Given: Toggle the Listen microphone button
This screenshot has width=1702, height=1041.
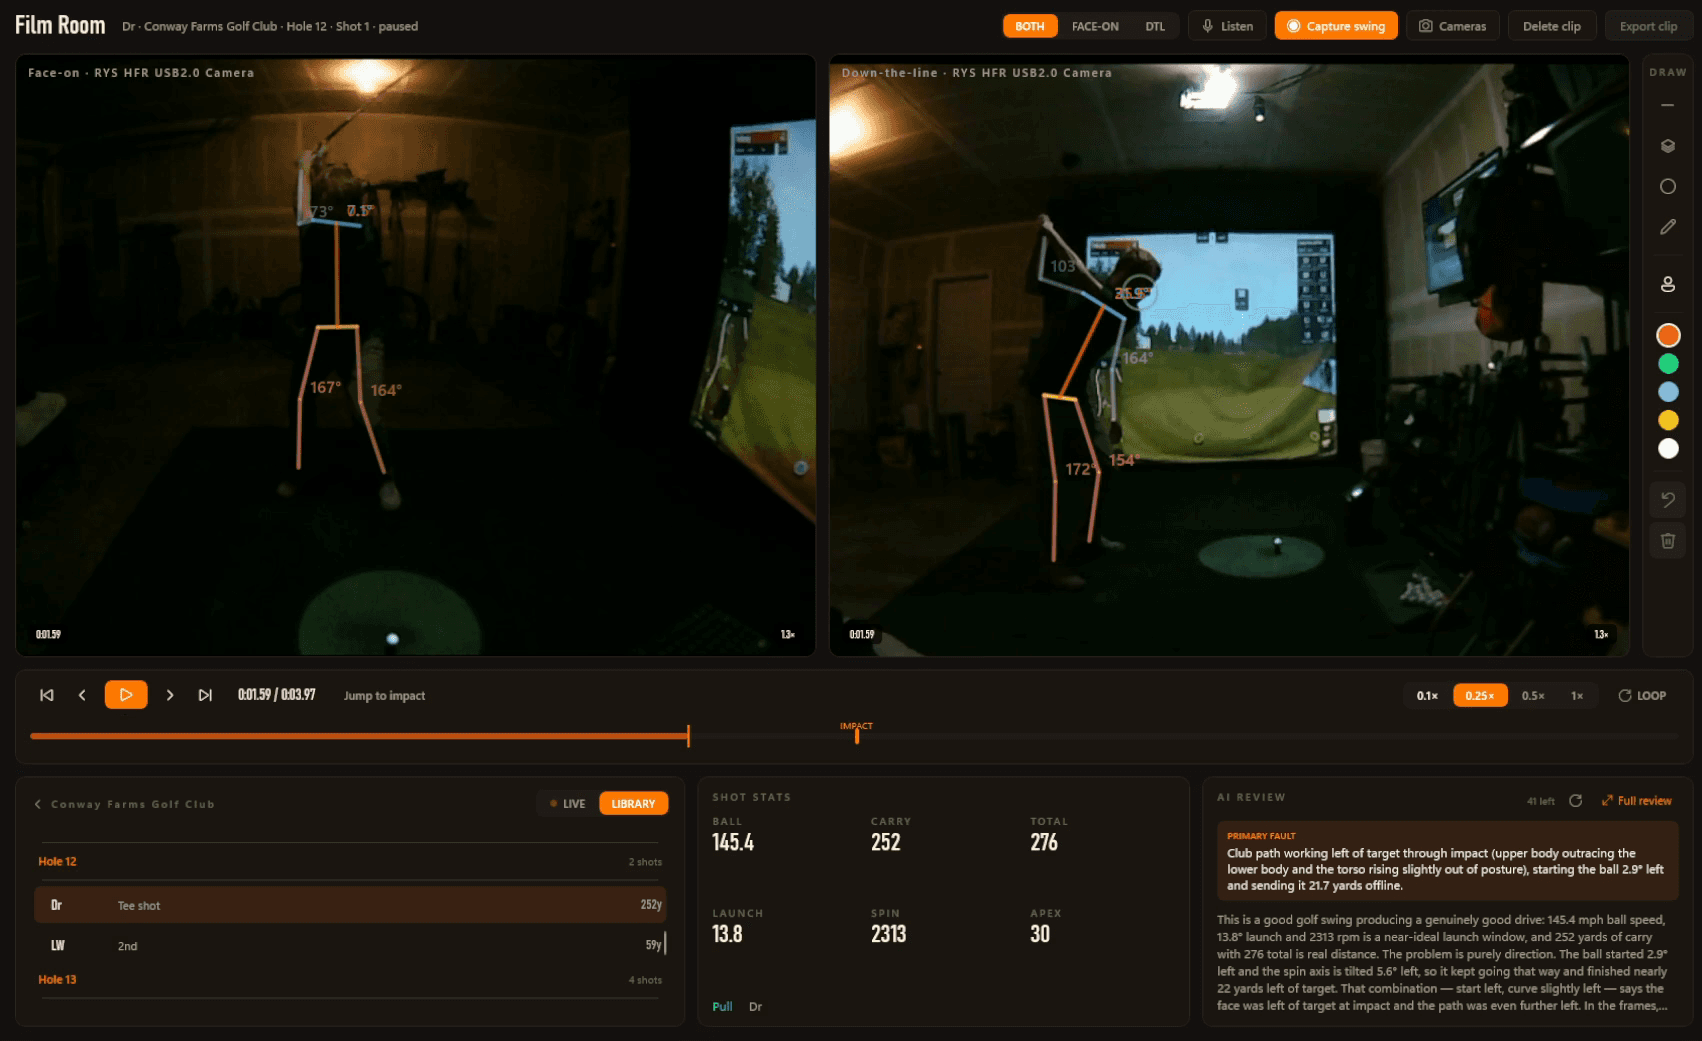Looking at the screenshot, I should pos(1228,26).
